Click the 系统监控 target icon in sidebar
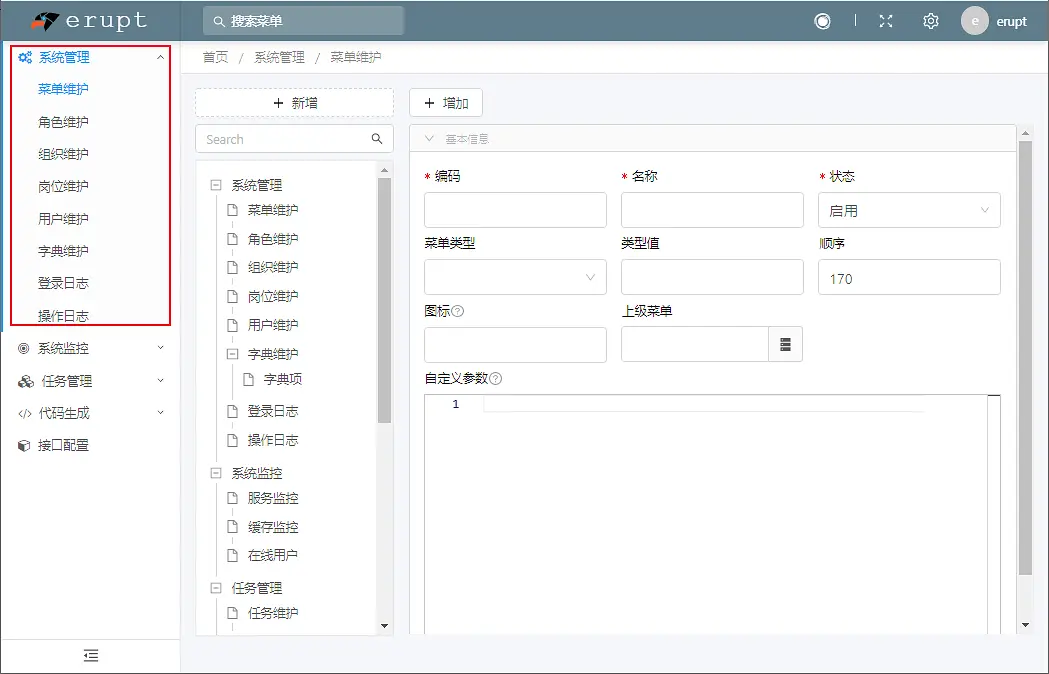 point(22,348)
